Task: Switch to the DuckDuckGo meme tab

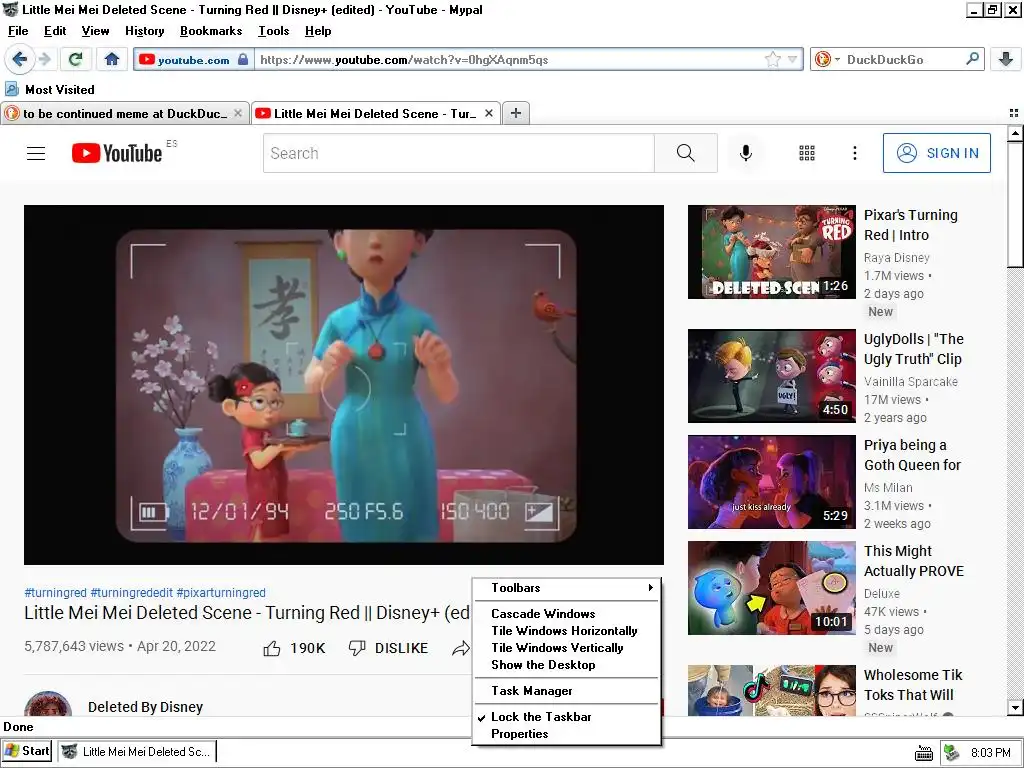Action: click(x=125, y=113)
